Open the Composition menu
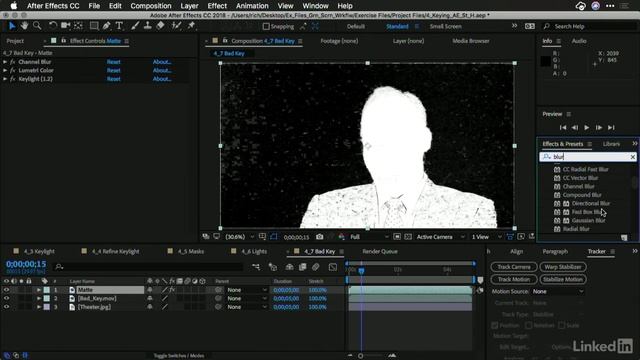 [151, 6]
